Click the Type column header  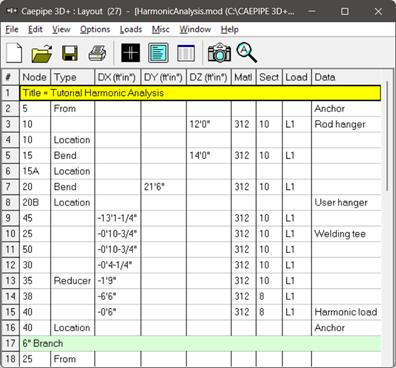point(73,77)
